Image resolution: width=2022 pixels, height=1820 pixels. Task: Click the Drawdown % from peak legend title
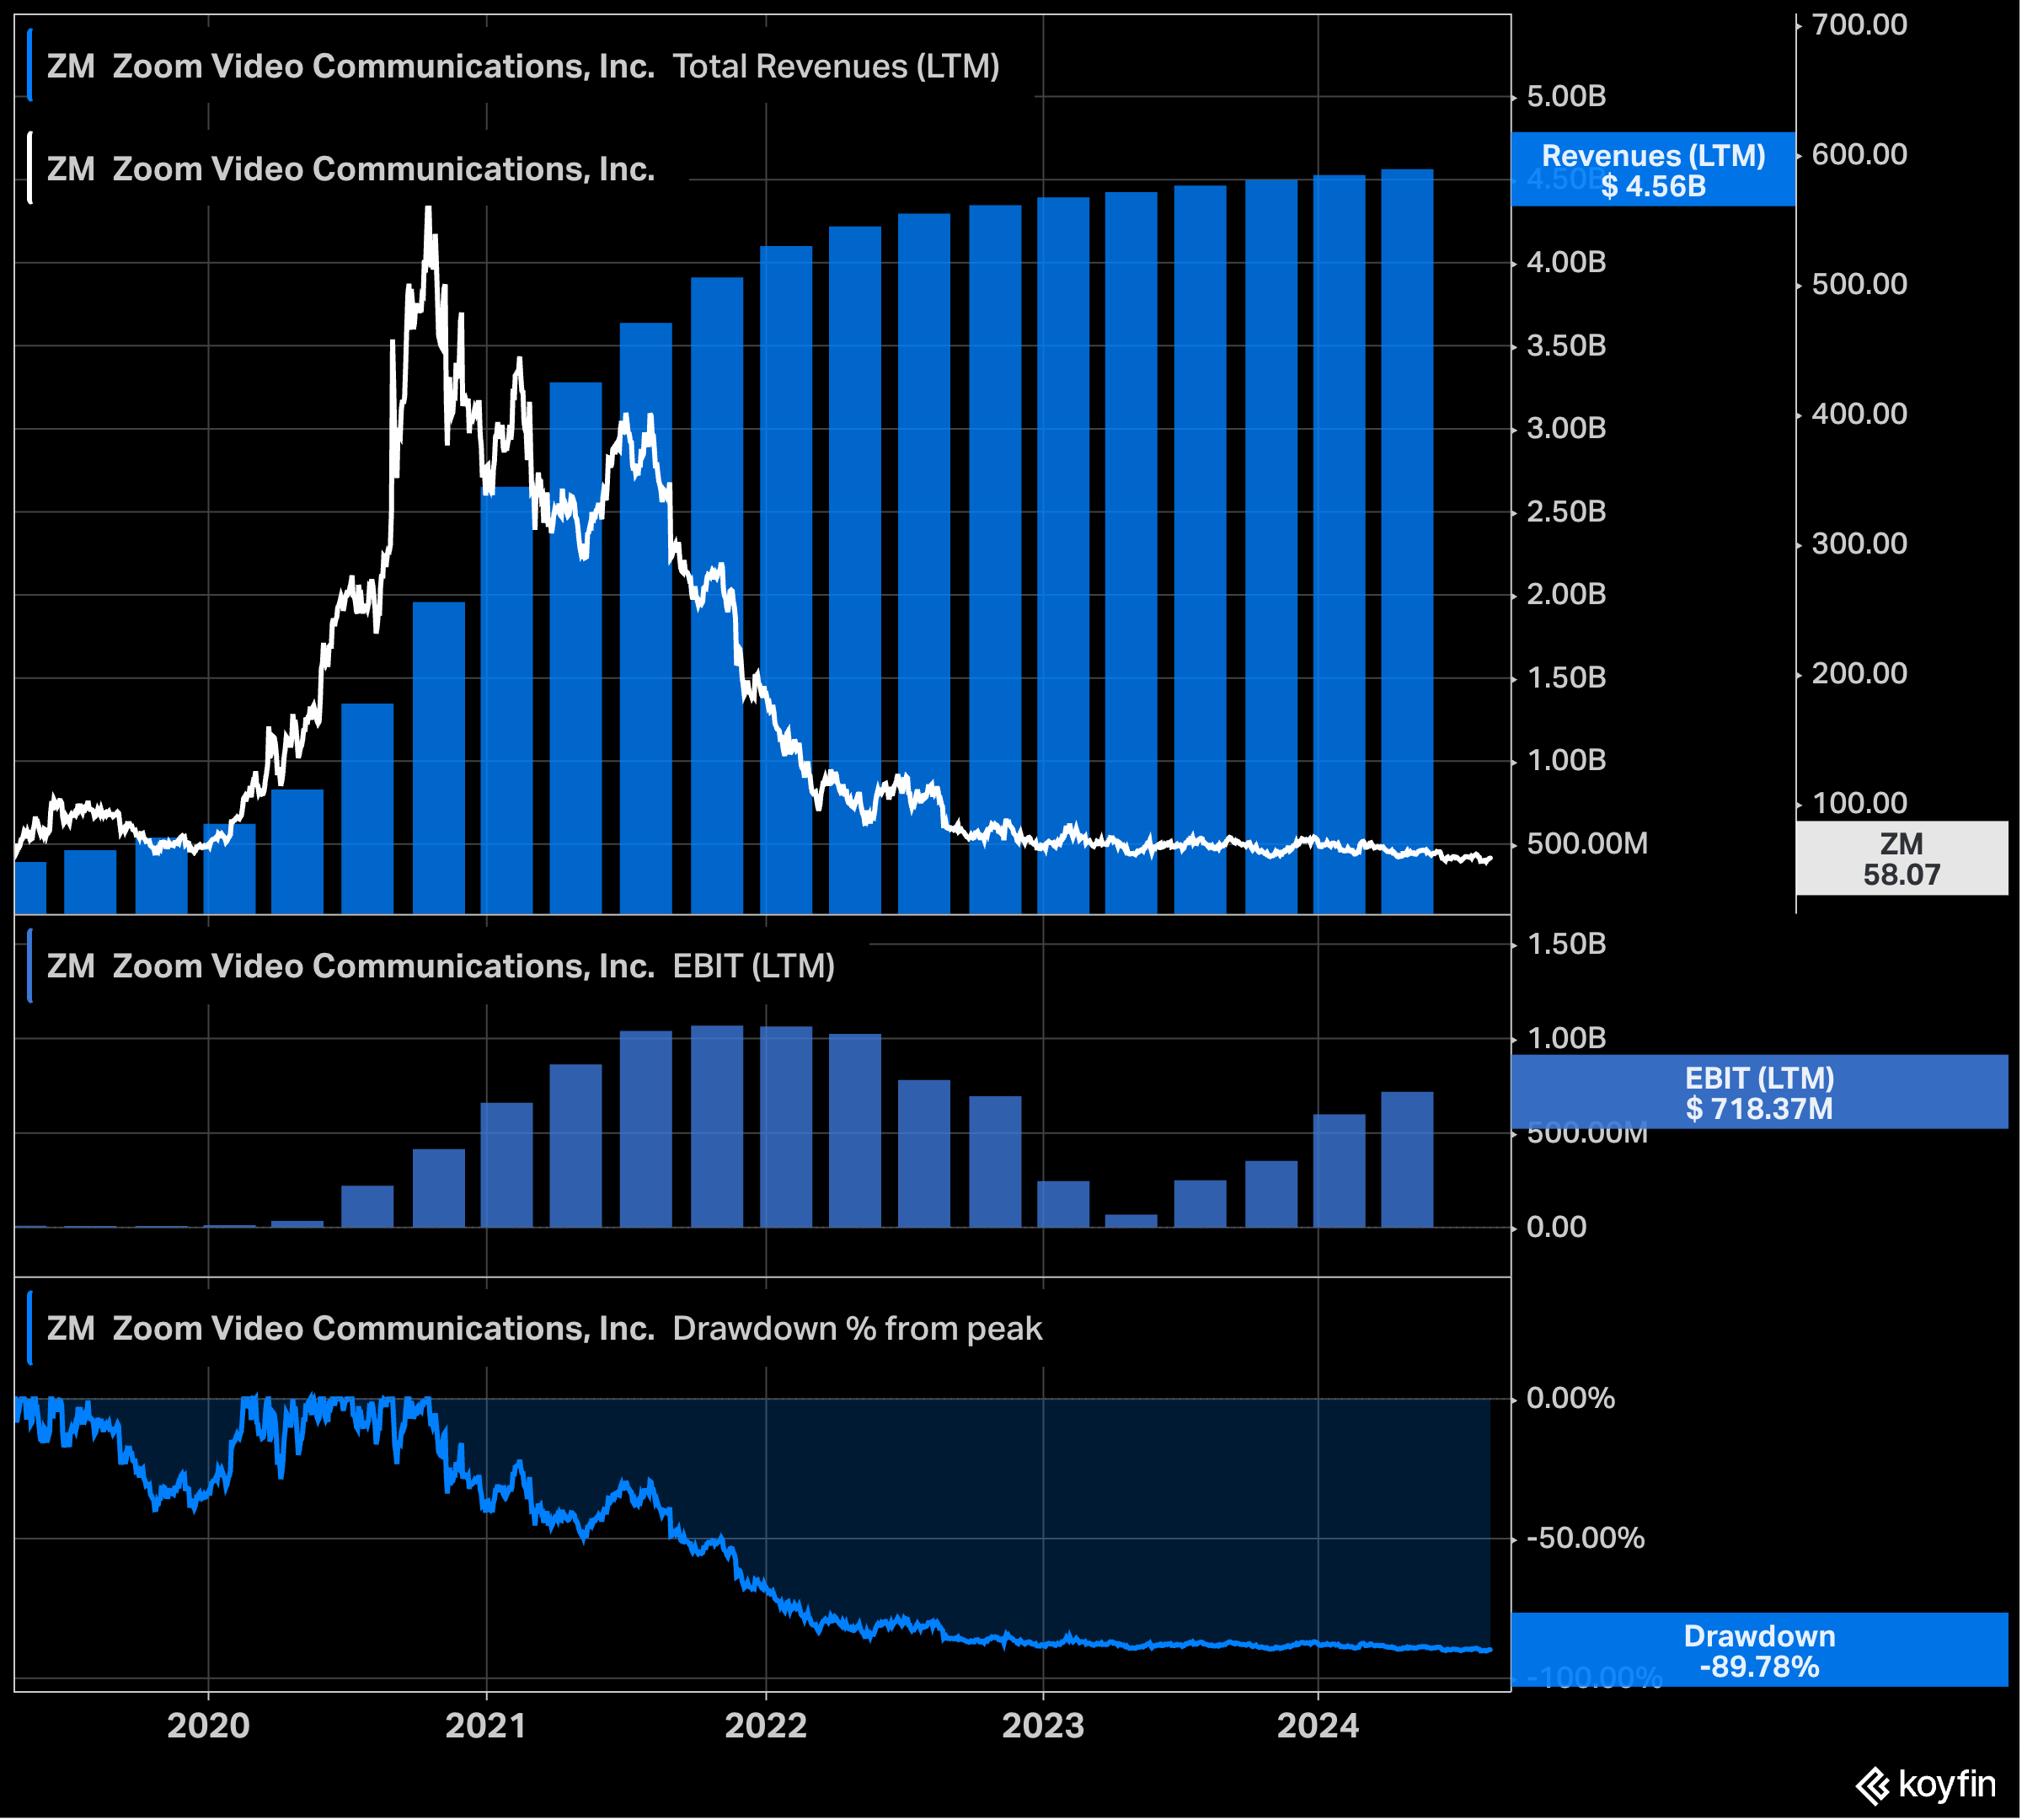[544, 1329]
